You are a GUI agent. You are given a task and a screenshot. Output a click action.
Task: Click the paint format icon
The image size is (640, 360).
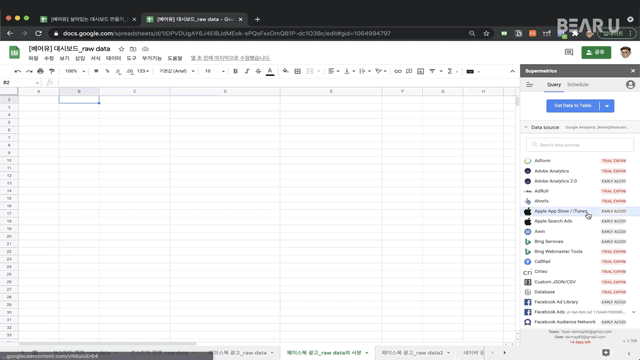pos(52,71)
